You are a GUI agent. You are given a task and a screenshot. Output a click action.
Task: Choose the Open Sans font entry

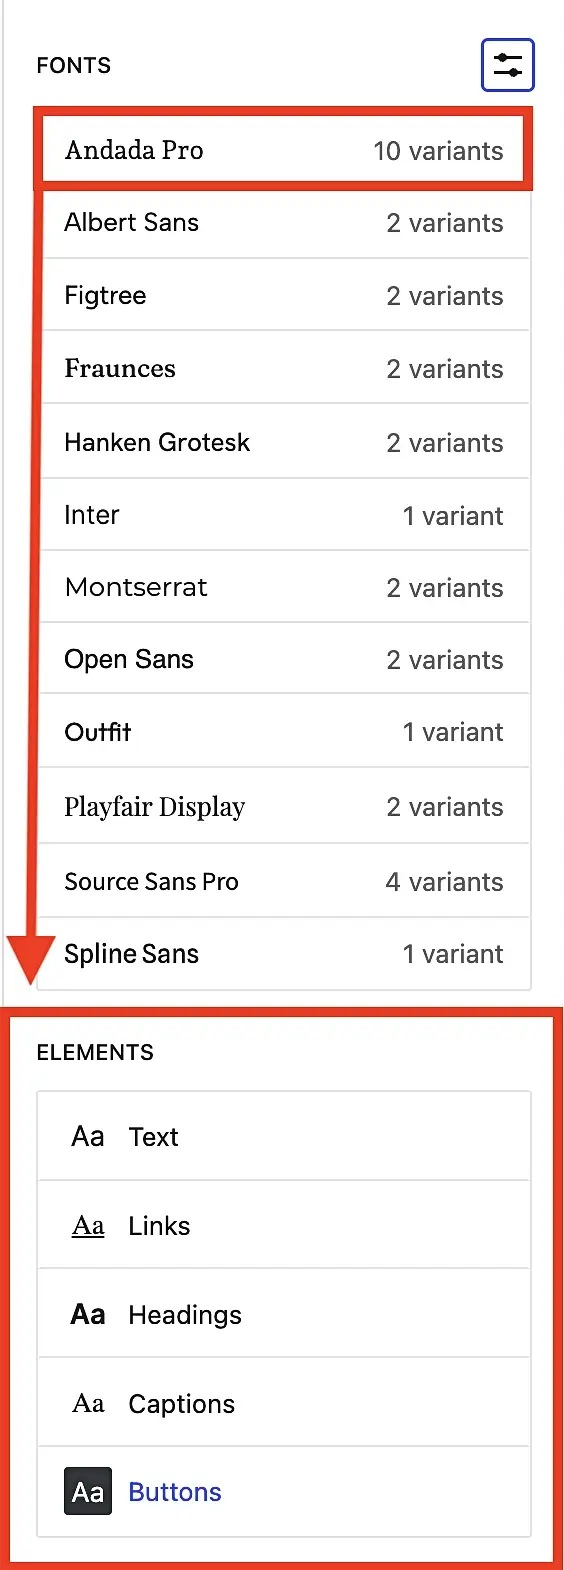(x=284, y=659)
